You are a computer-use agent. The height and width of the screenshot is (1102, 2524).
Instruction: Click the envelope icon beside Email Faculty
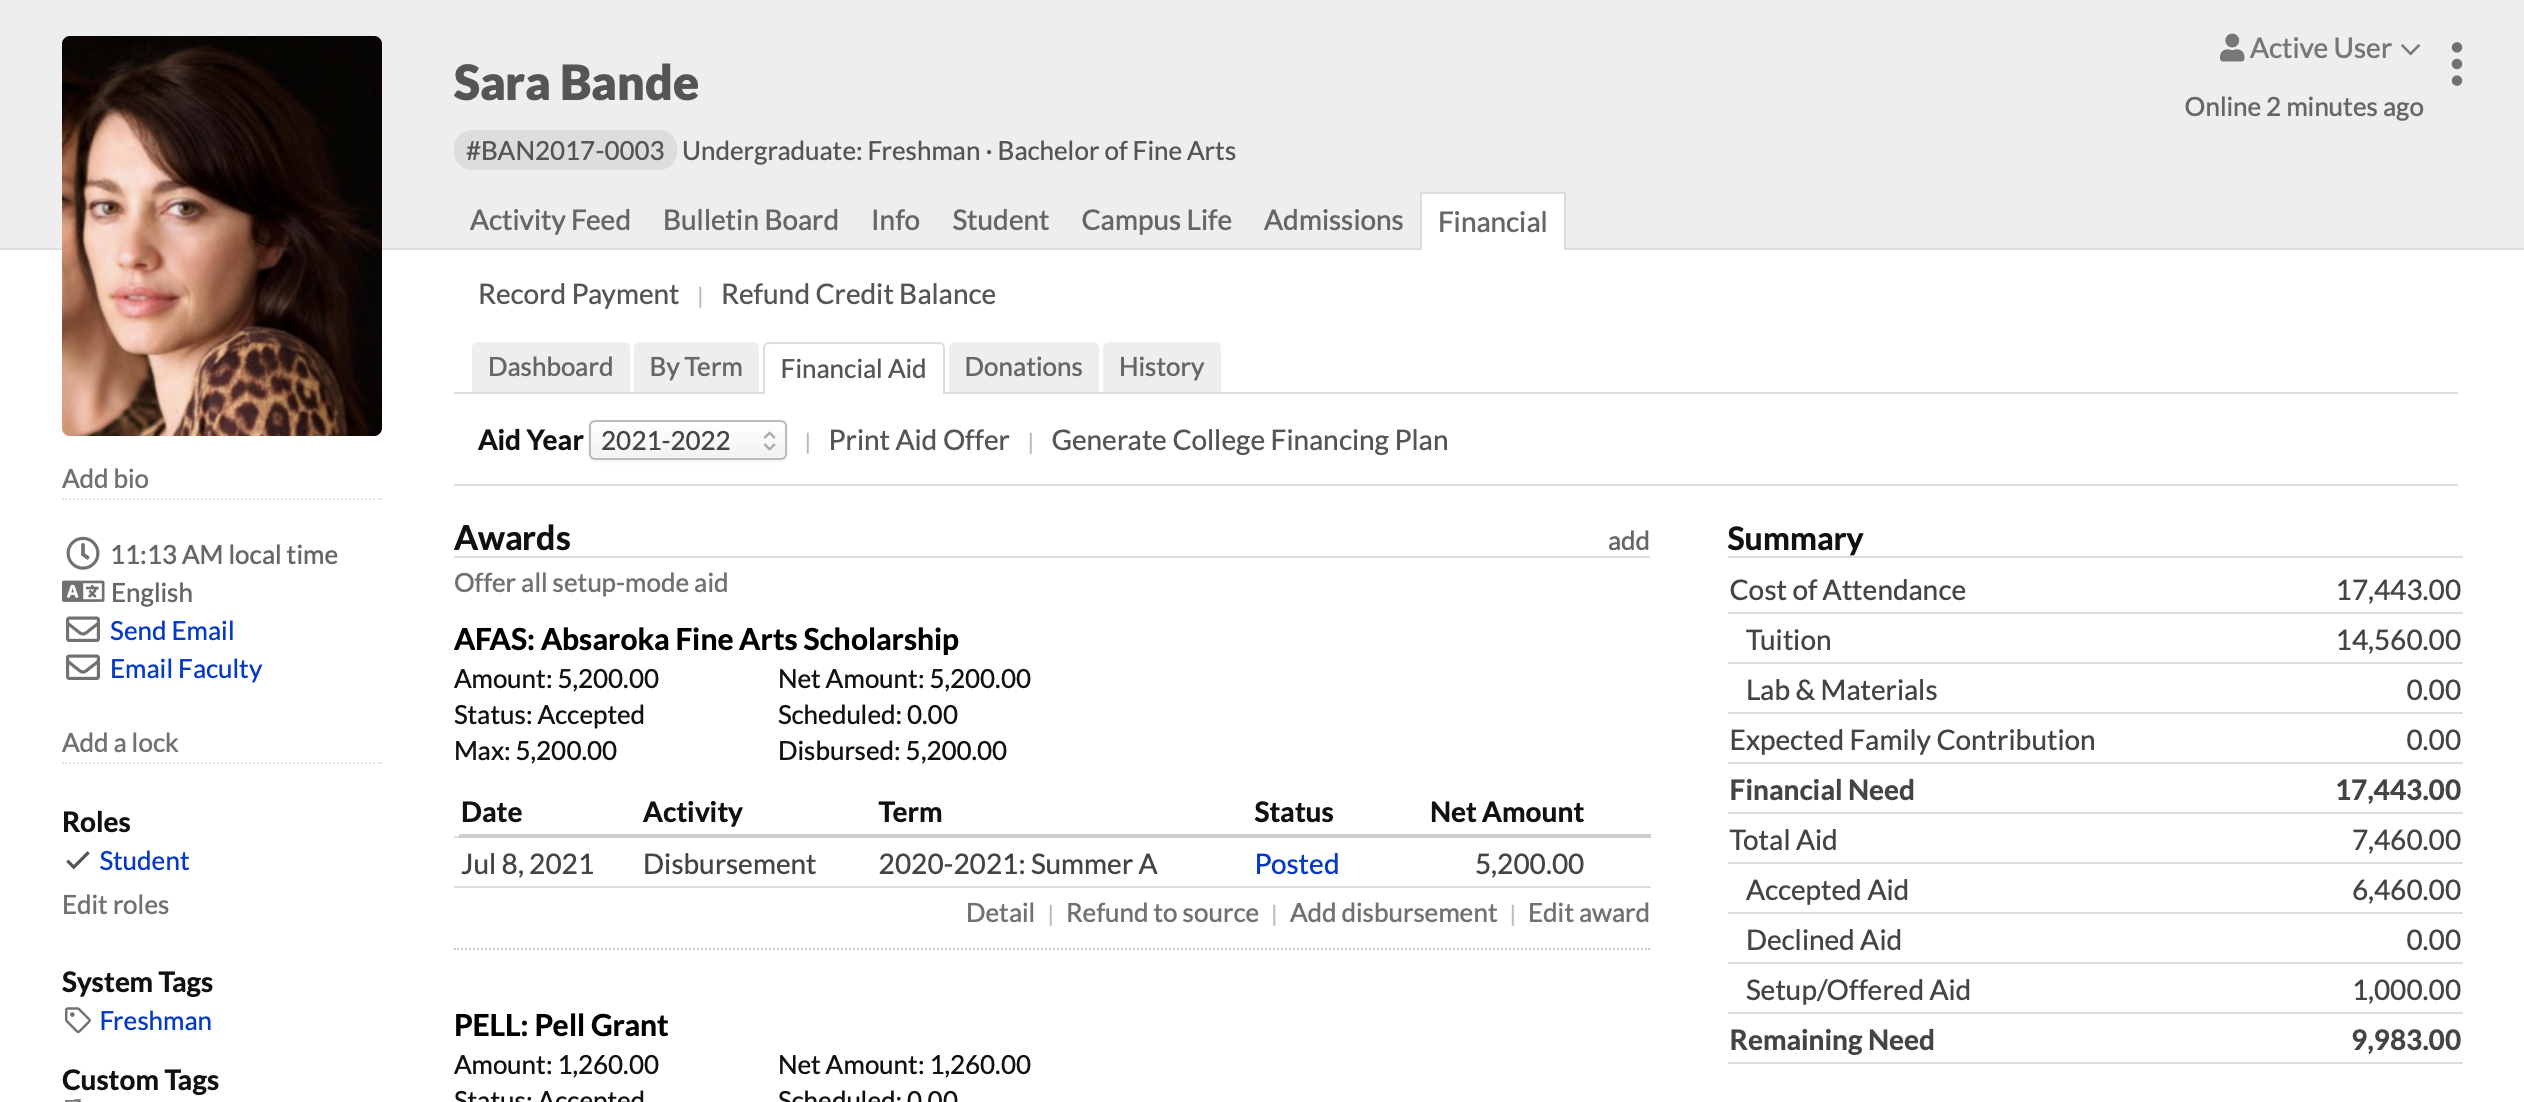pos(82,668)
